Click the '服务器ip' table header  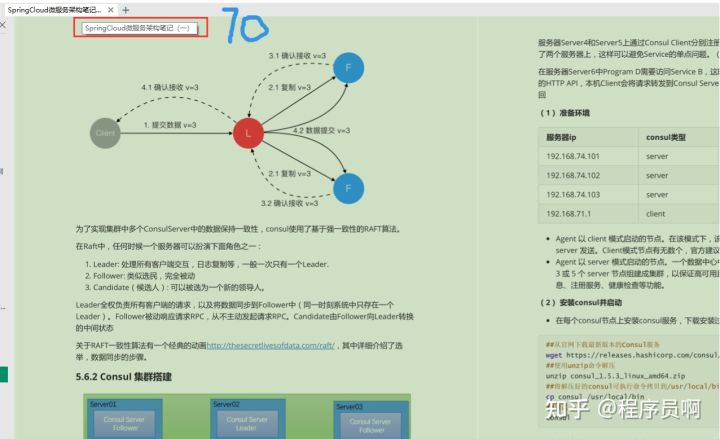[561, 137]
